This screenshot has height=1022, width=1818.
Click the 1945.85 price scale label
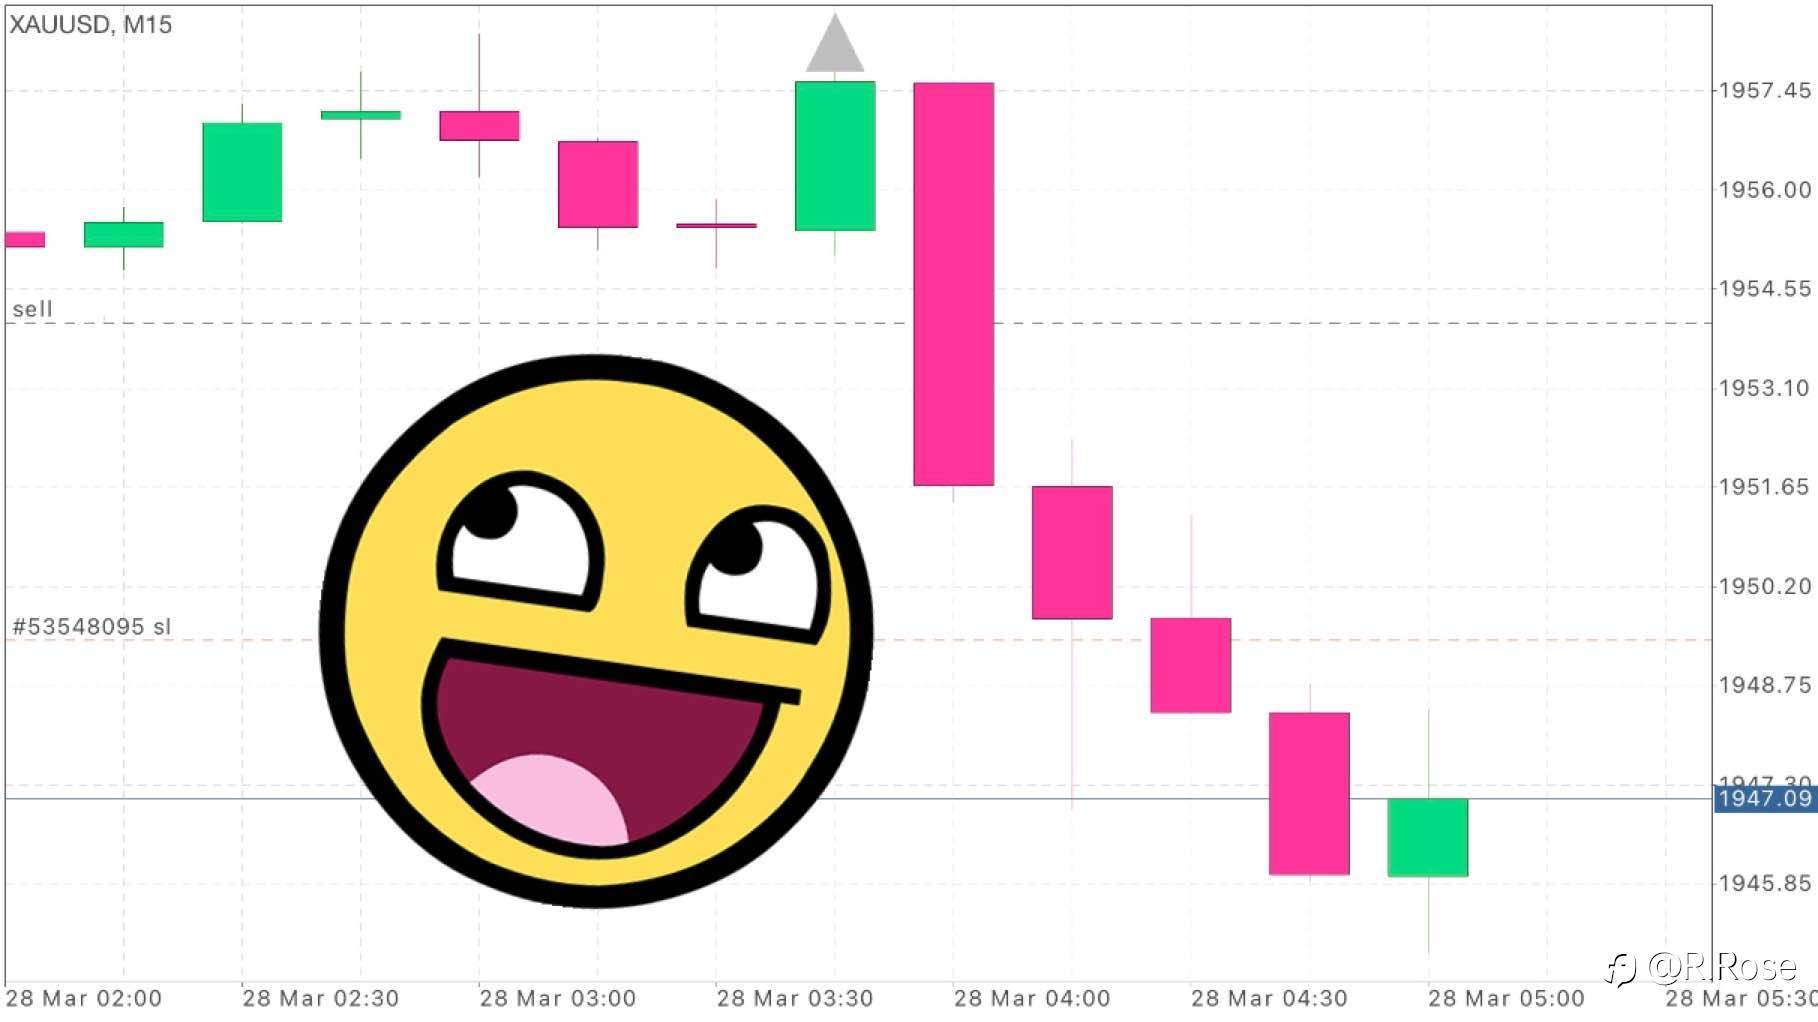coord(1765,883)
